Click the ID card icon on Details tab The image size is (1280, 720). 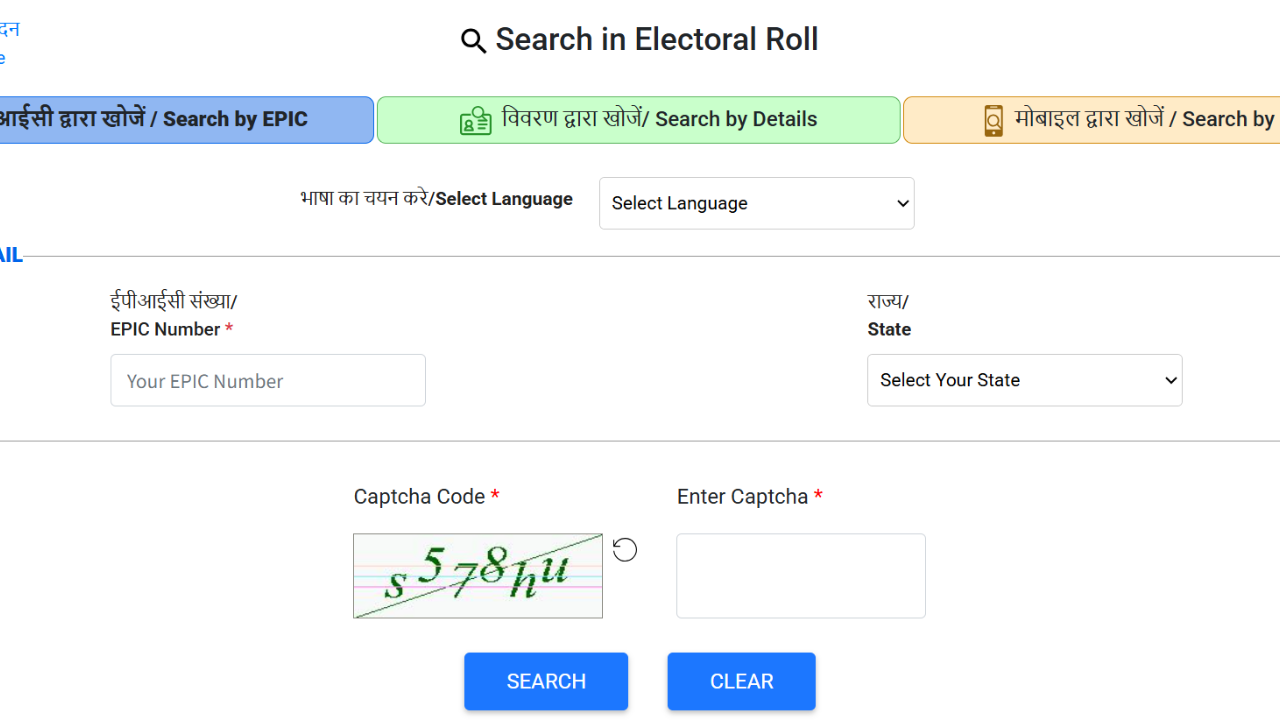[x=475, y=121]
